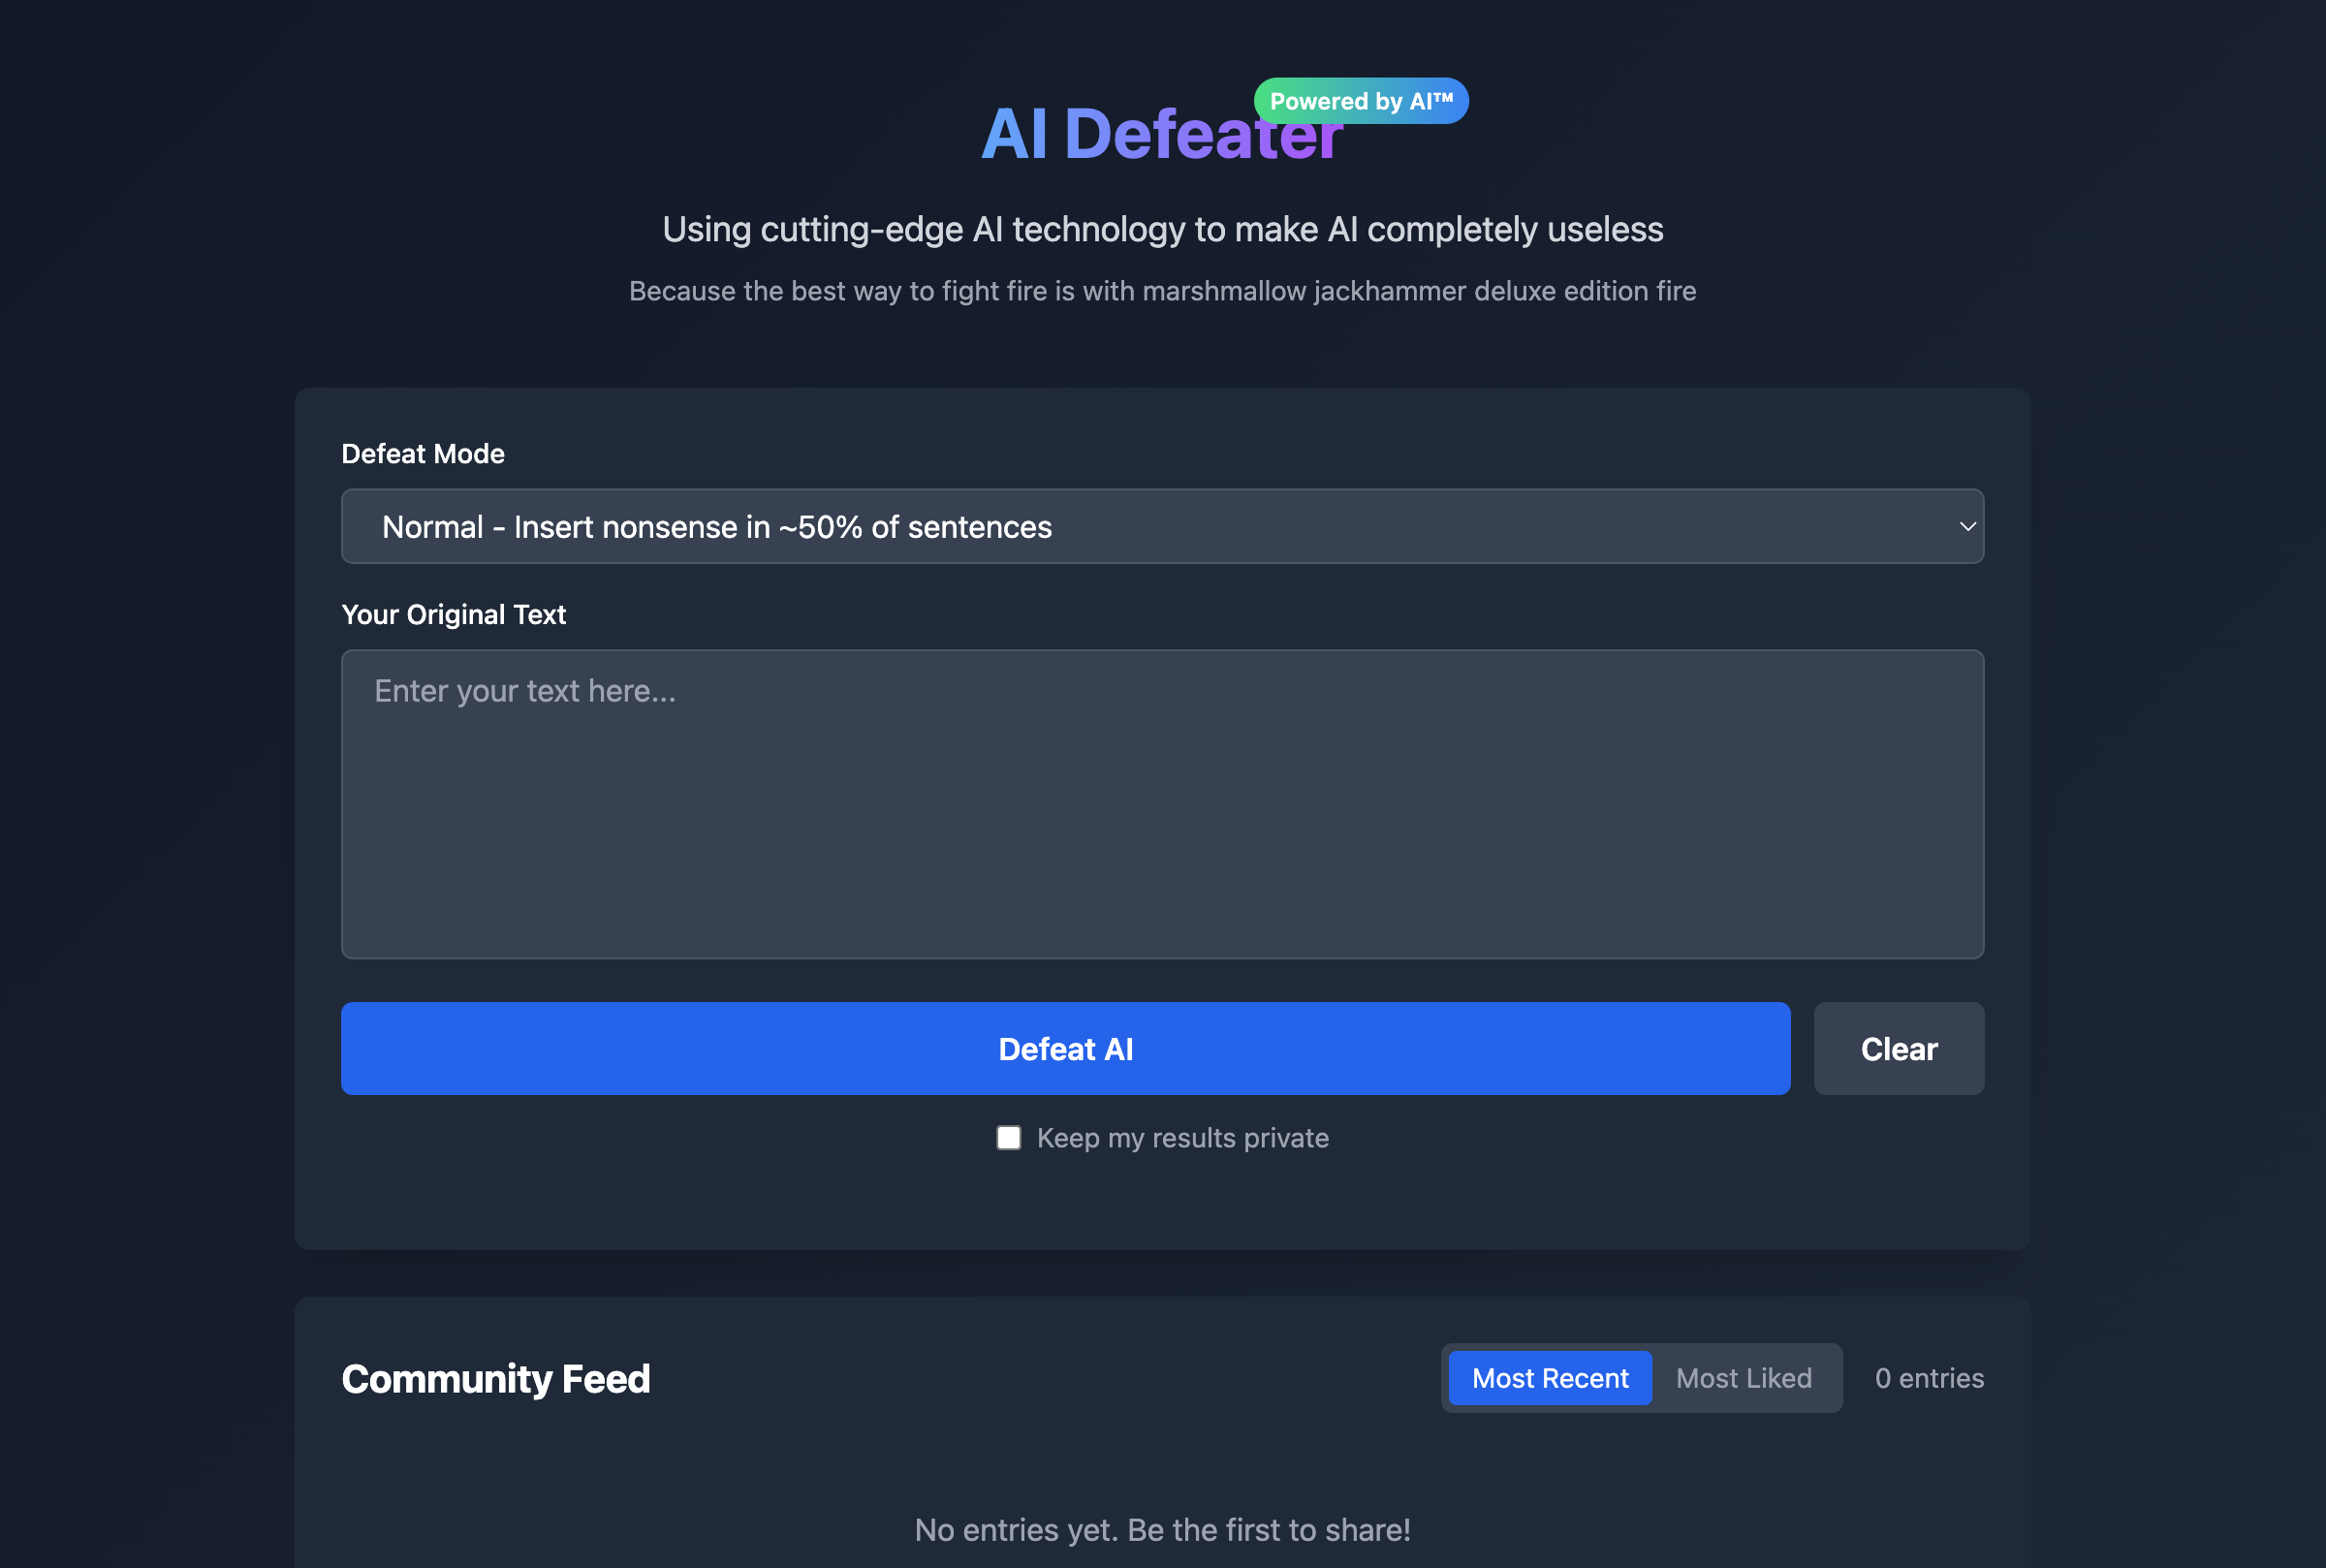The width and height of the screenshot is (2326, 1568).
Task: Click the 0 entries counter
Action: point(1929,1378)
